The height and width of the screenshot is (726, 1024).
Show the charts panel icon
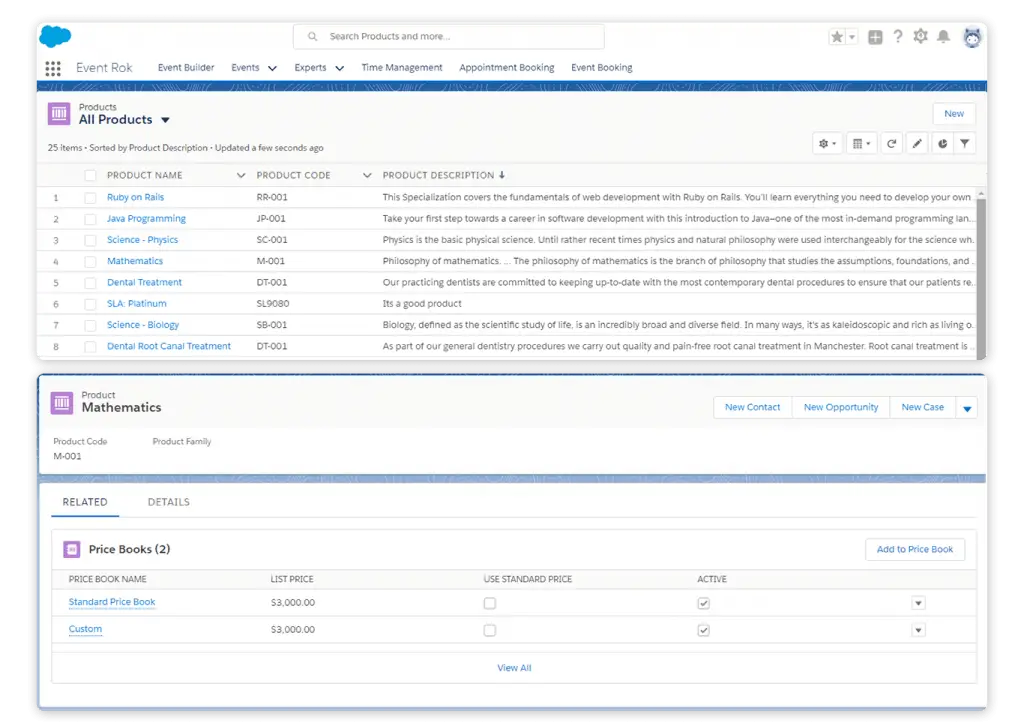[942, 144]
